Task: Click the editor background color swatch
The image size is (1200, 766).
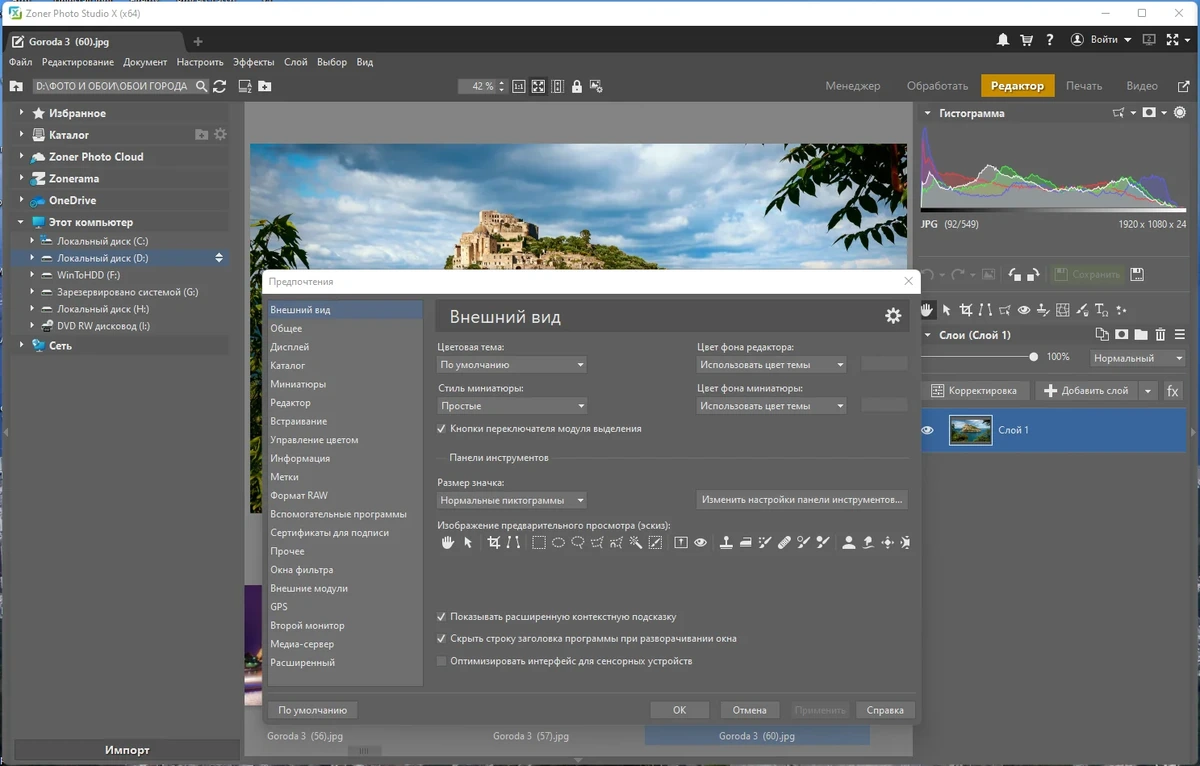Action: click(x=884, y=364)
